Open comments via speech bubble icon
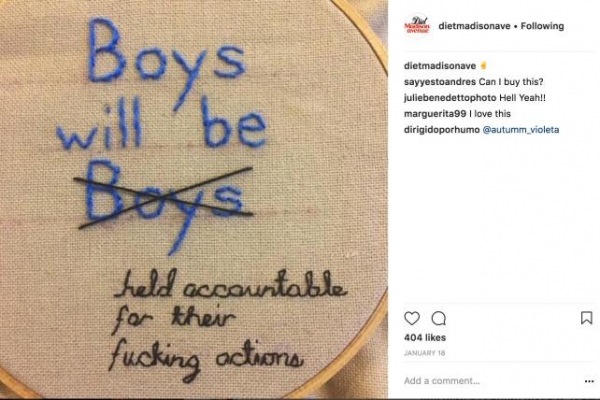 tap(439, 318)
